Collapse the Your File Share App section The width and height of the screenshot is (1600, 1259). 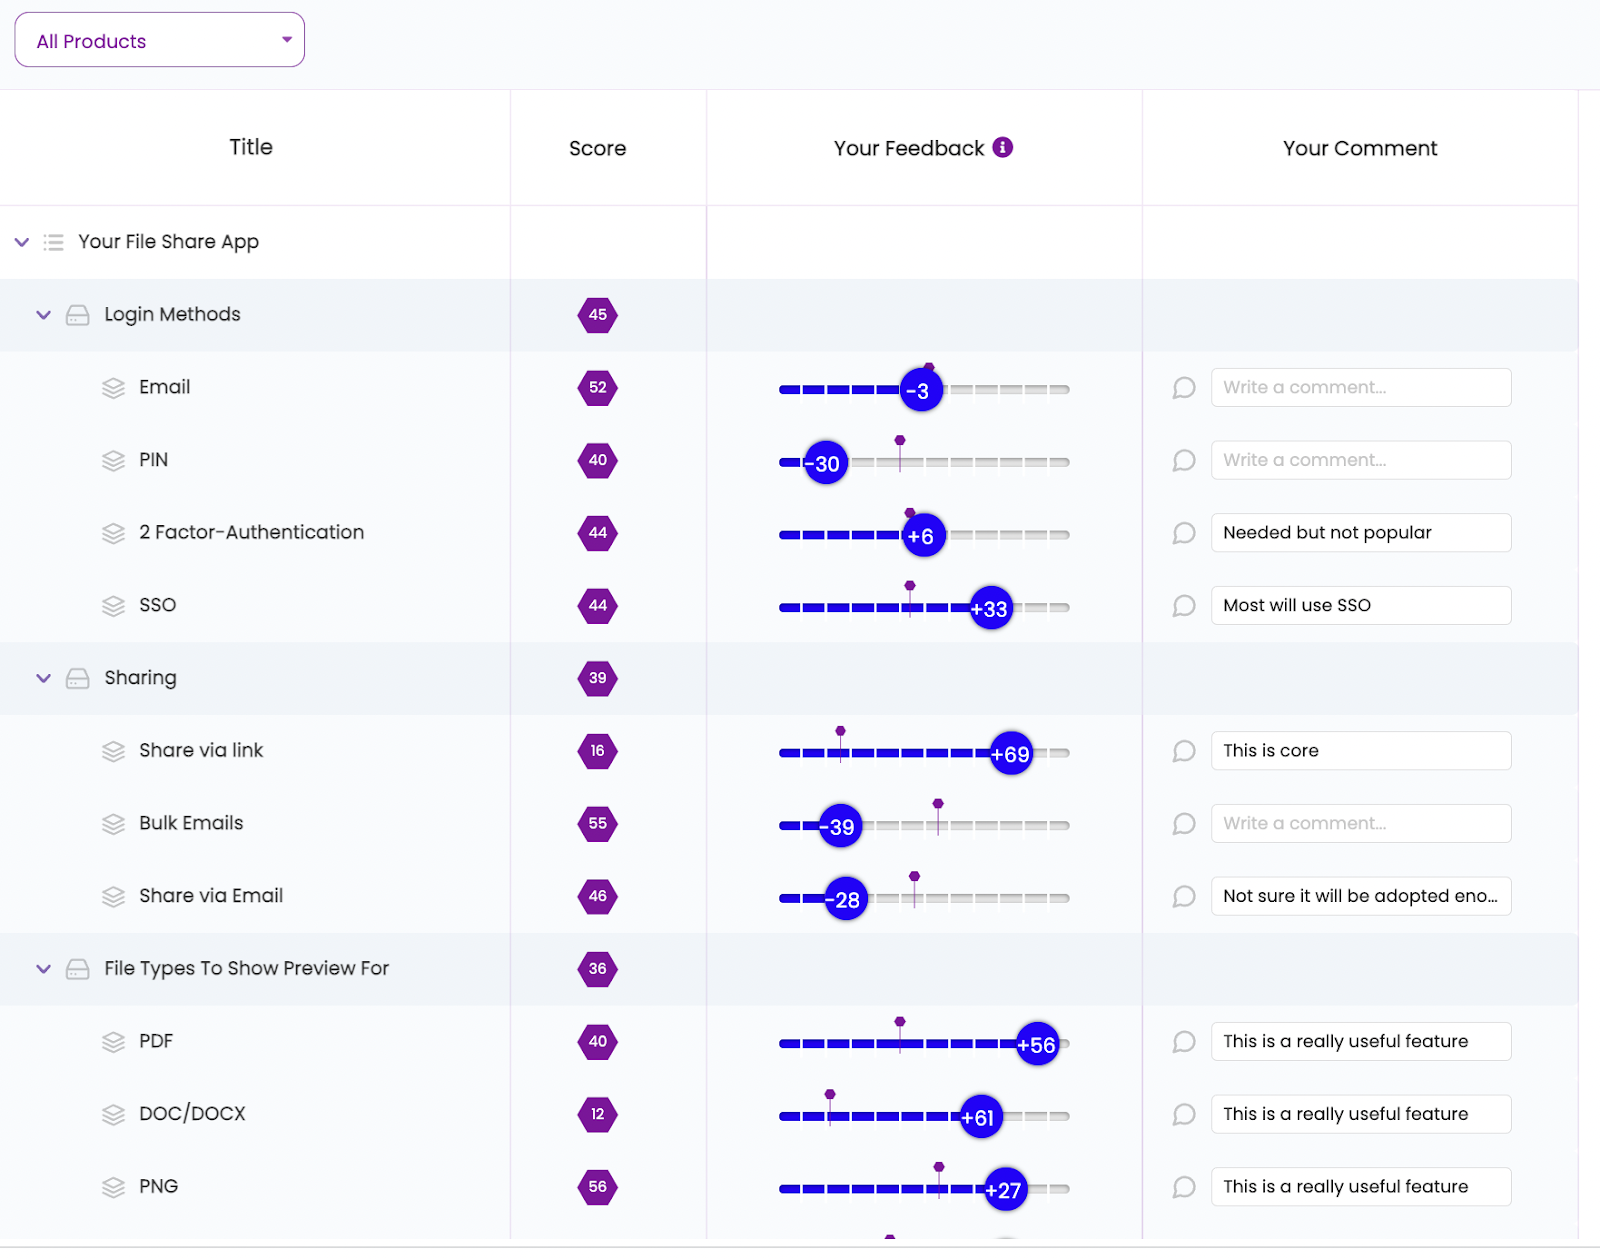click(x=20, y=241)
